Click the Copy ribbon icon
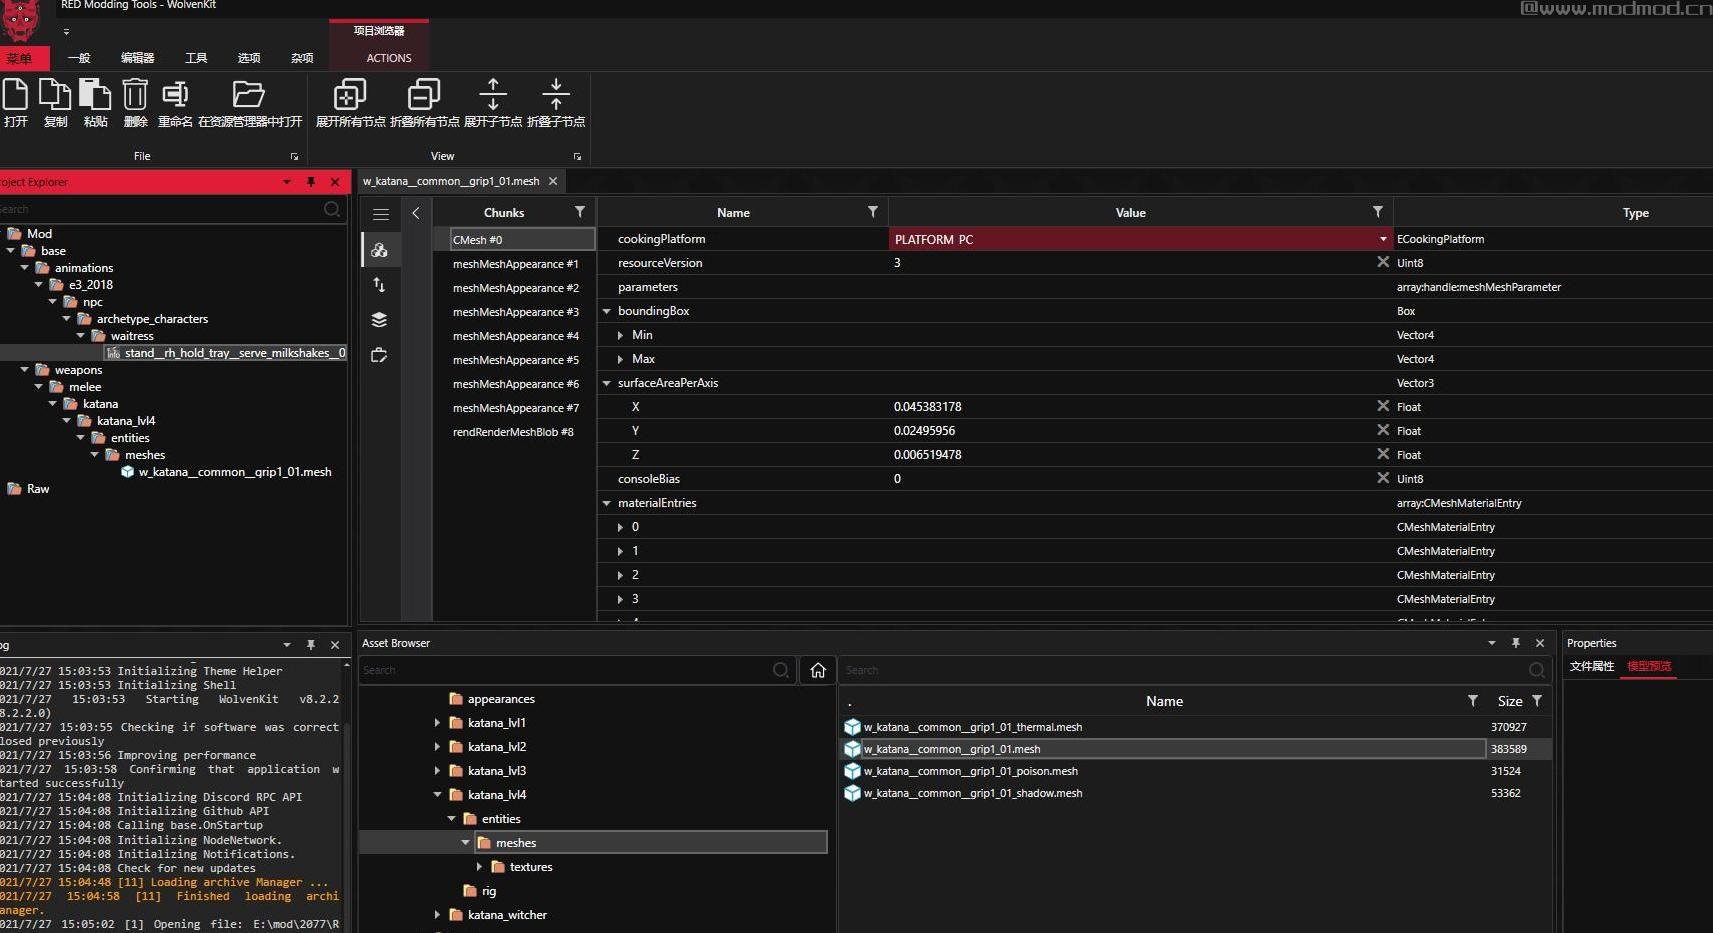 point(55,94)
